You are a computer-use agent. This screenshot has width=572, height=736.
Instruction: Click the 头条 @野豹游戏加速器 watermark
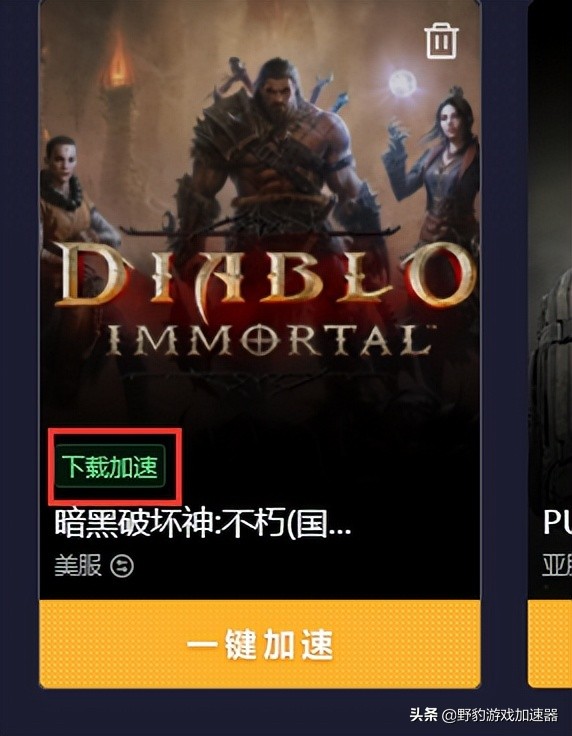tap(483, 715)
